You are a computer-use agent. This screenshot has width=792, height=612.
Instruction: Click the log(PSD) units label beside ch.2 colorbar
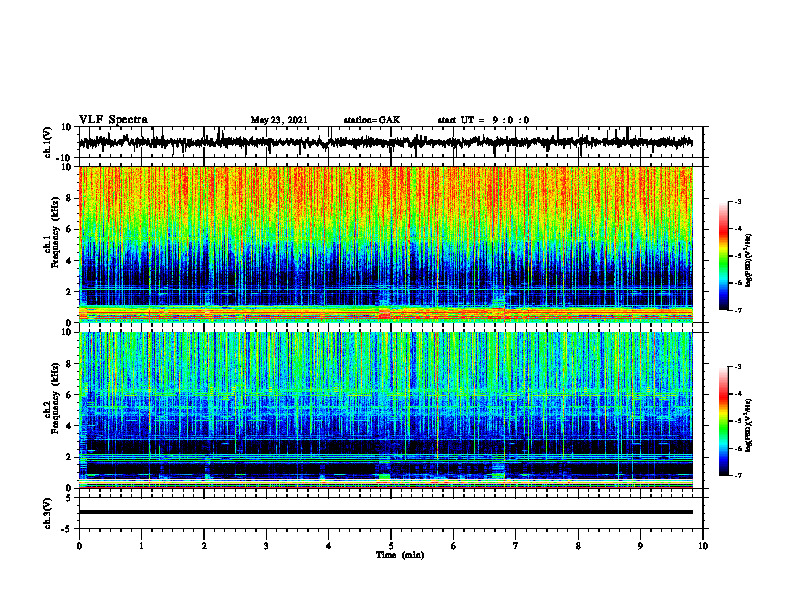pos(749,425)
